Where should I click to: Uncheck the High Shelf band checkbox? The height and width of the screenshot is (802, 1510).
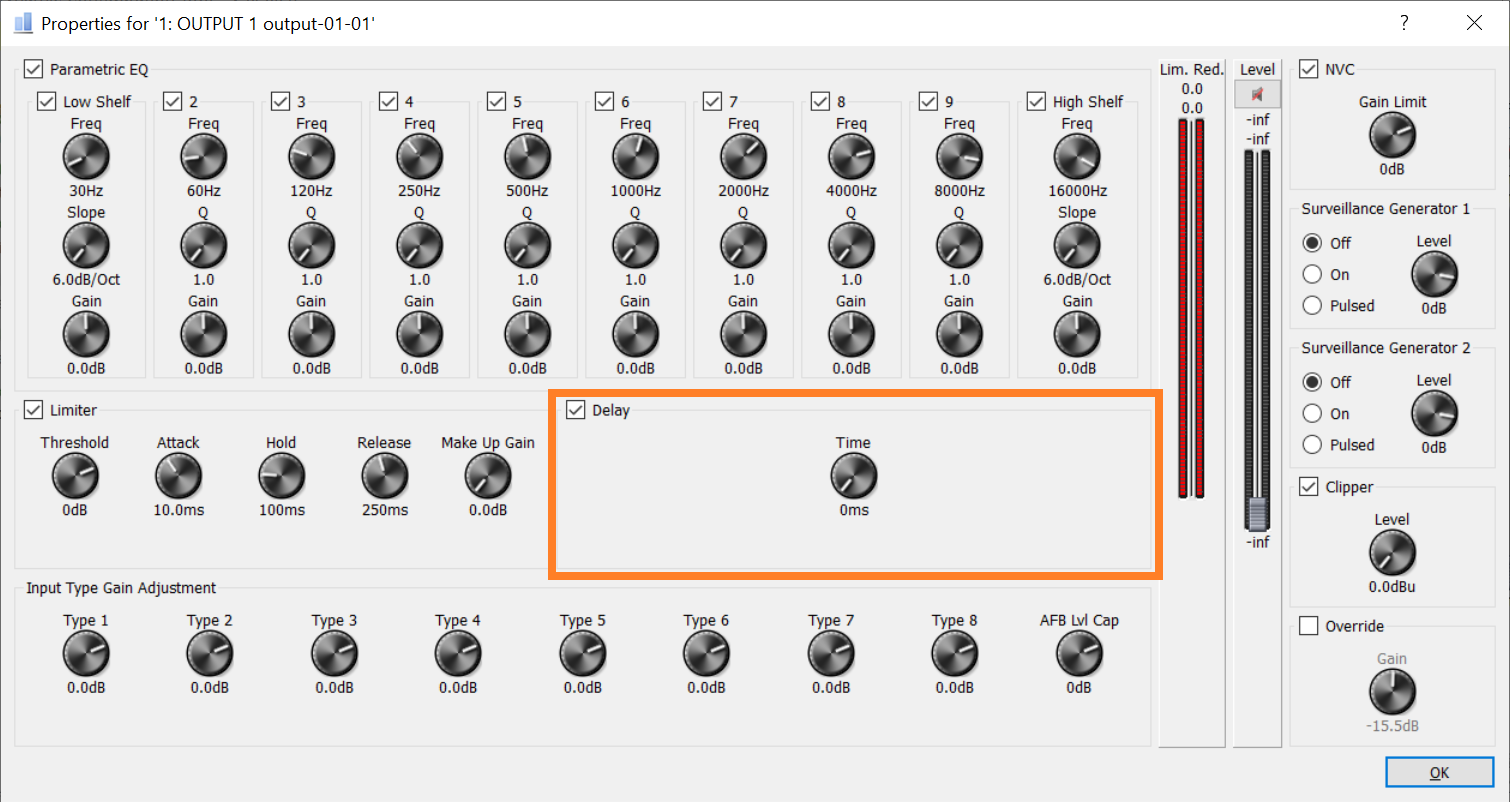point(1036,101)
